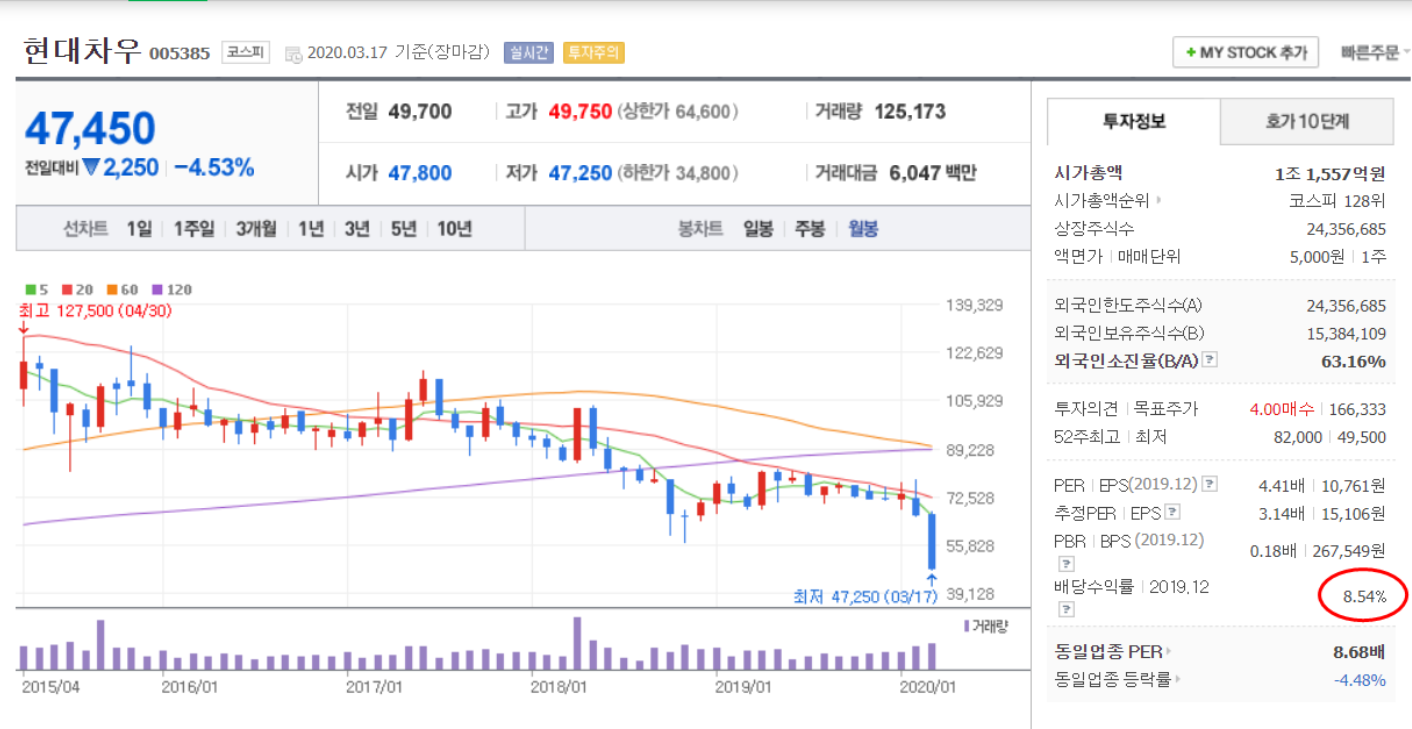Click target price 166,333
This screenshot has height=729, width=1412.
pyautogui.click(x=1358, y=409)
